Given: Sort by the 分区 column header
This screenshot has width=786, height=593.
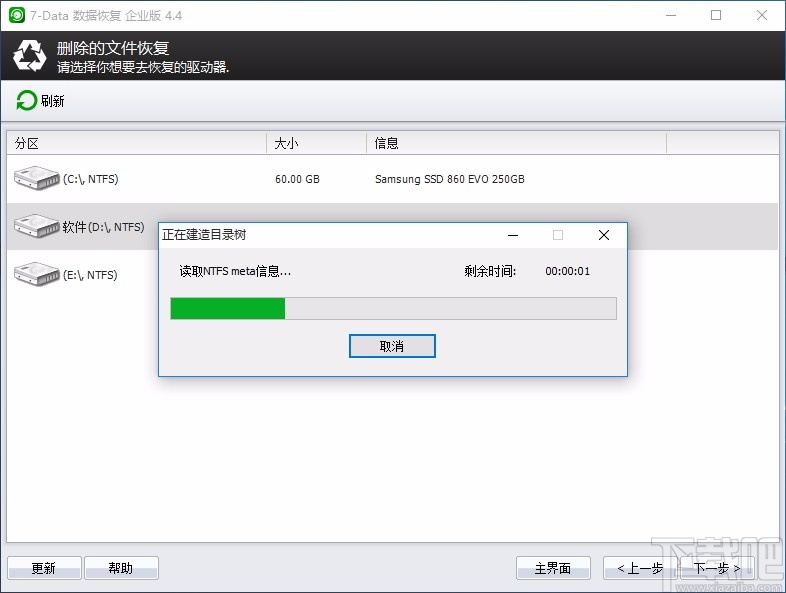Looking at the screenshot, I should pyautogui.click(x=136, y=143).
